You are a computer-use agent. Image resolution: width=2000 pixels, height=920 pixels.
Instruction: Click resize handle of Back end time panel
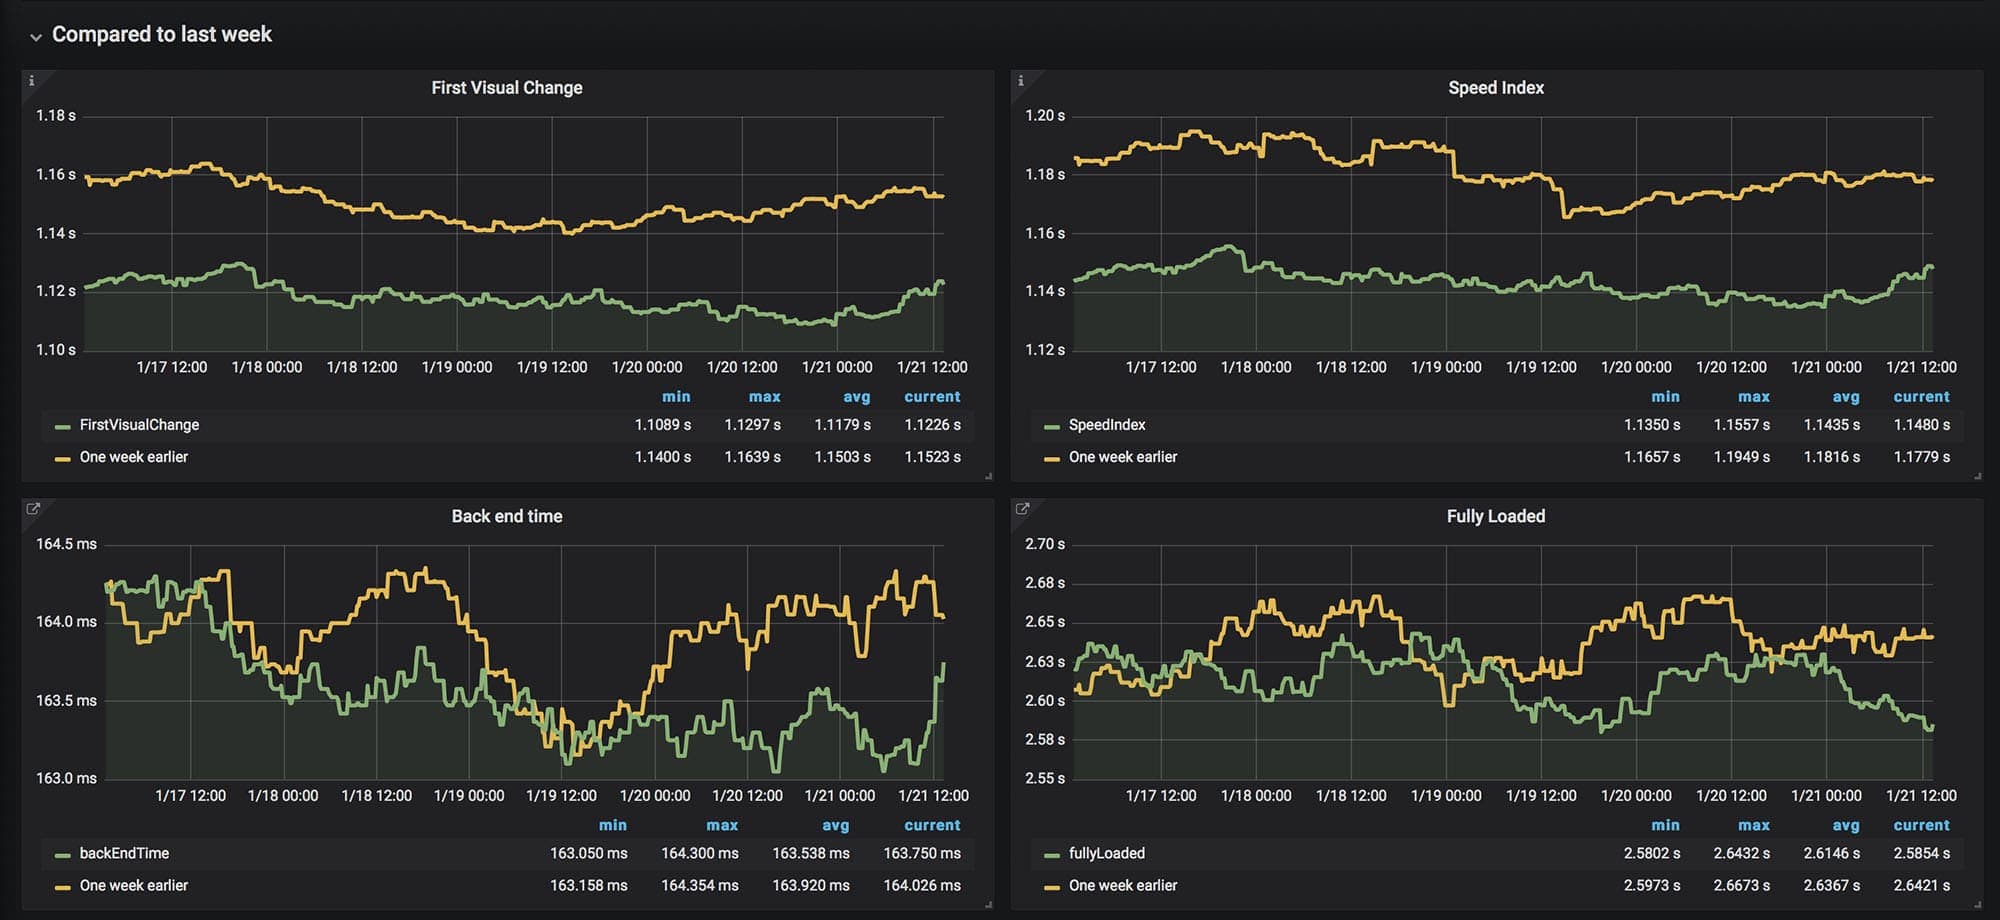pyautogui.click(x=988, y=904)
